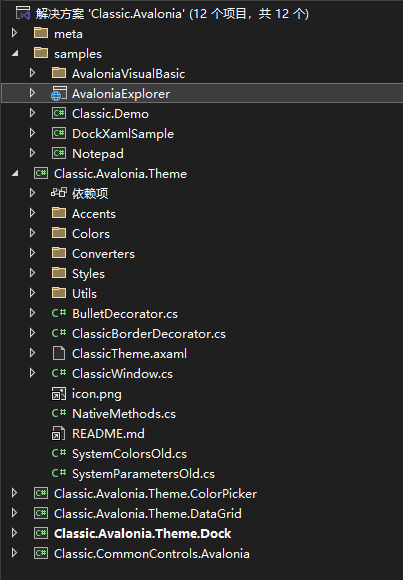Click the Classic.Avalonia.Theme.ColorPicker project icon
This screenshot has width=403, height=580.
pos(41,493)
